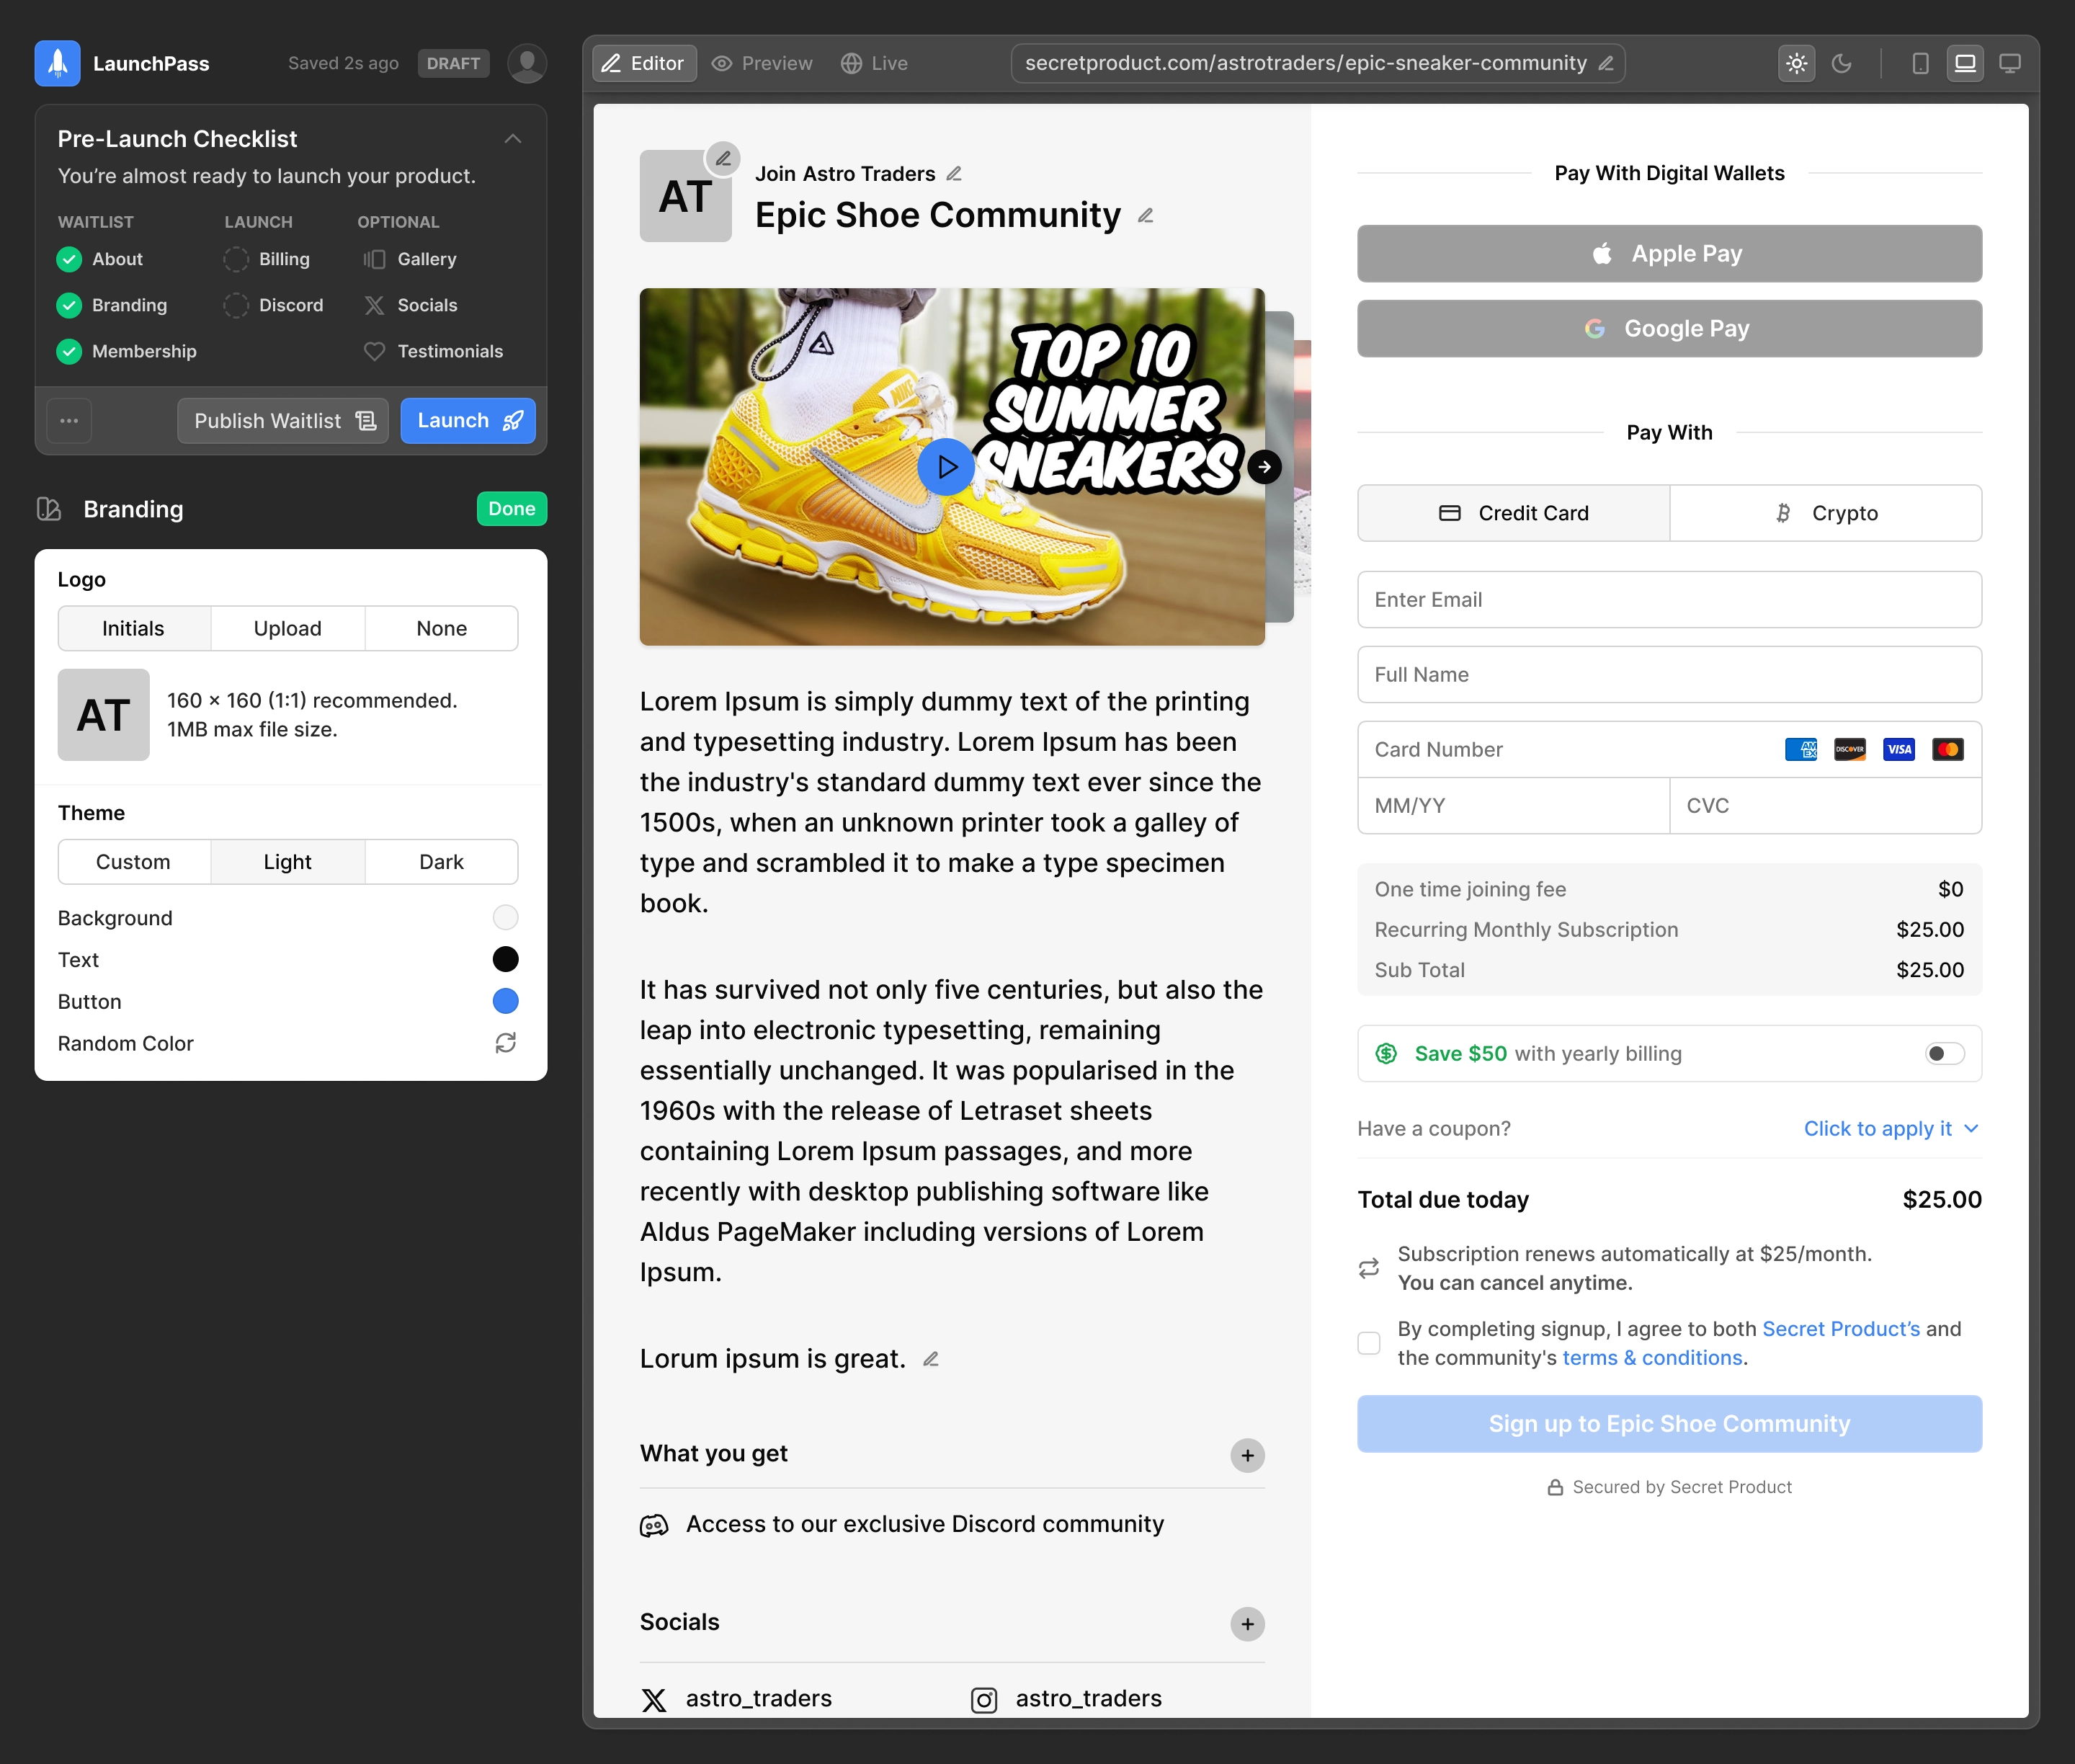Screen dimensions: 2075x1764
Task: Open the Testimonials checklist item
Action: 433,351
